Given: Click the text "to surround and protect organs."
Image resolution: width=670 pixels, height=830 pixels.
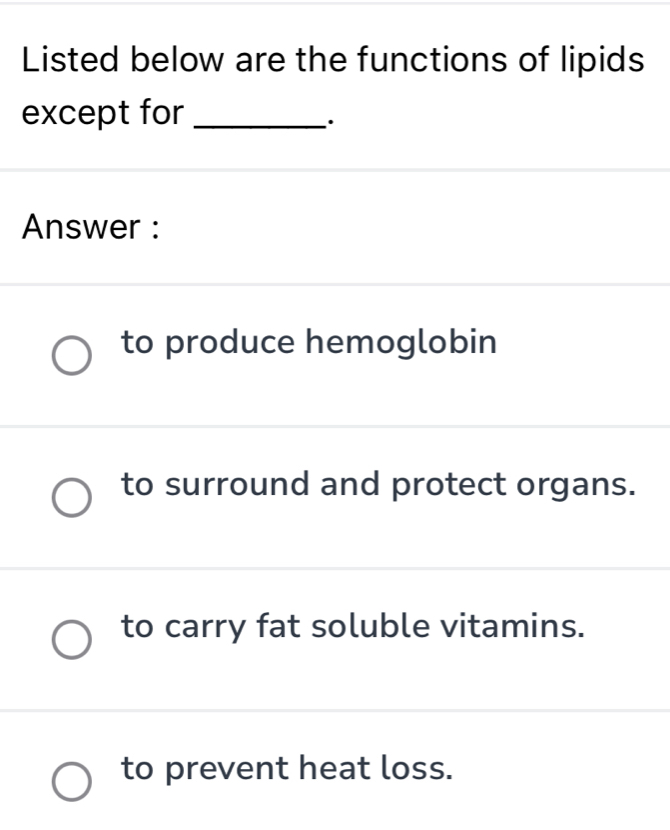Looking at the screenshot, I should 376,485.
